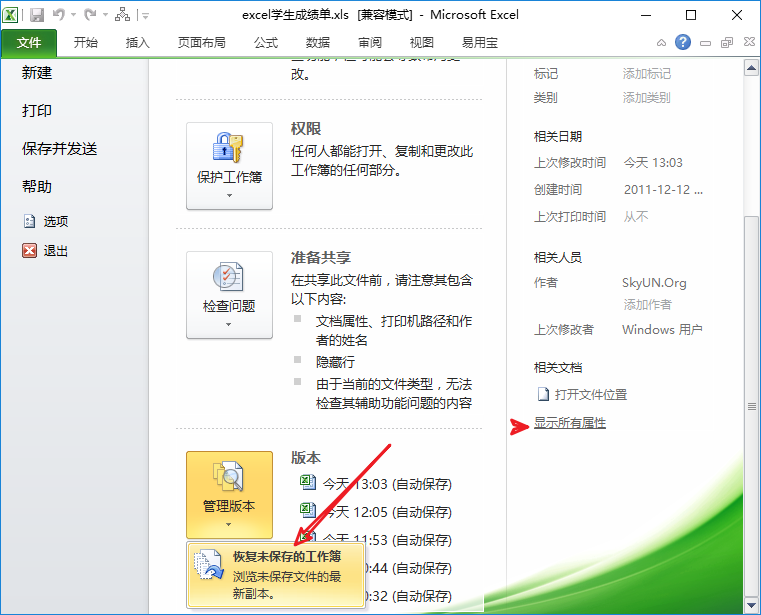This screenshot has height=615, width=761.
Task: Click the creation date 2011-12-12 value
Action: pyautogui.click(x=663, y=190)
